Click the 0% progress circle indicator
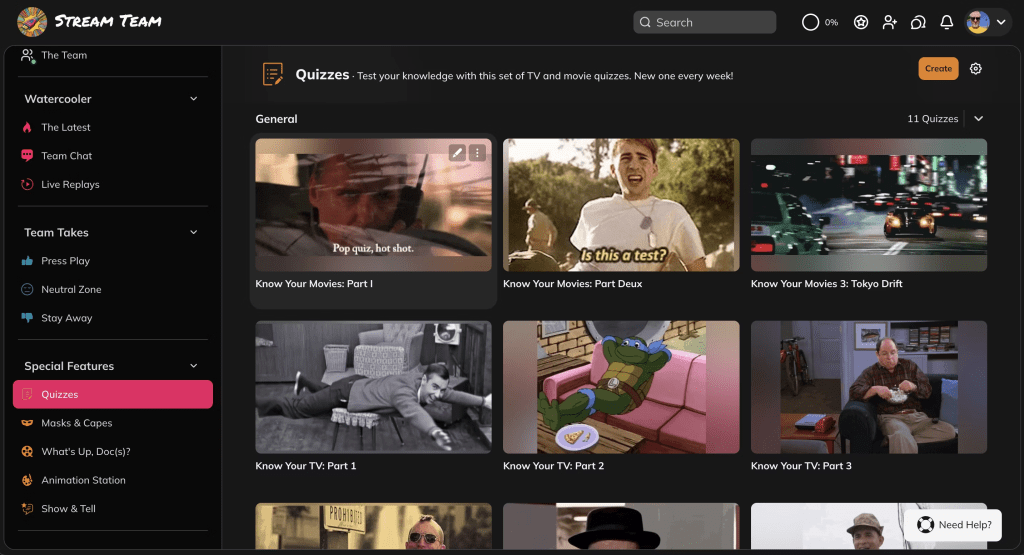Screen dimensions: 1024x555 point(811,22)
